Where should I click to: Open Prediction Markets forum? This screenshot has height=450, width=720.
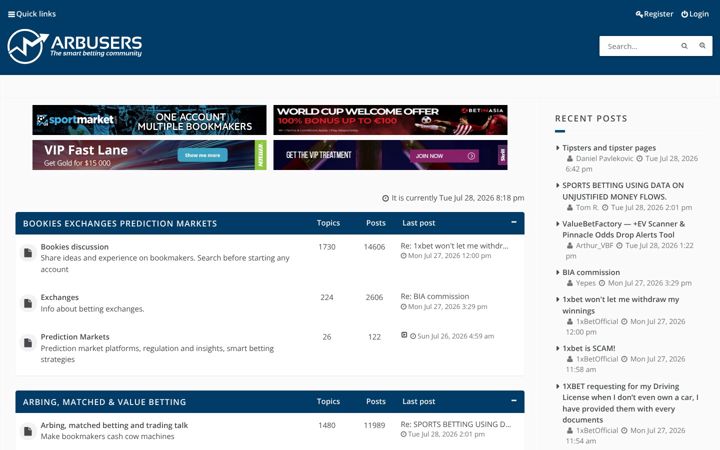point(75,337)
